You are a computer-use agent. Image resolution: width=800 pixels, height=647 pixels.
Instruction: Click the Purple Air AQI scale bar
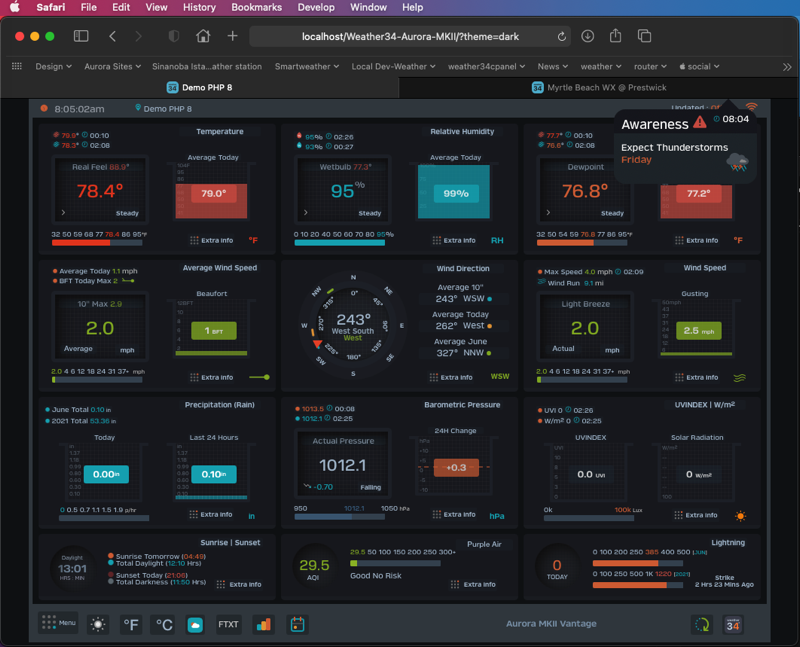tap(395, 563)
